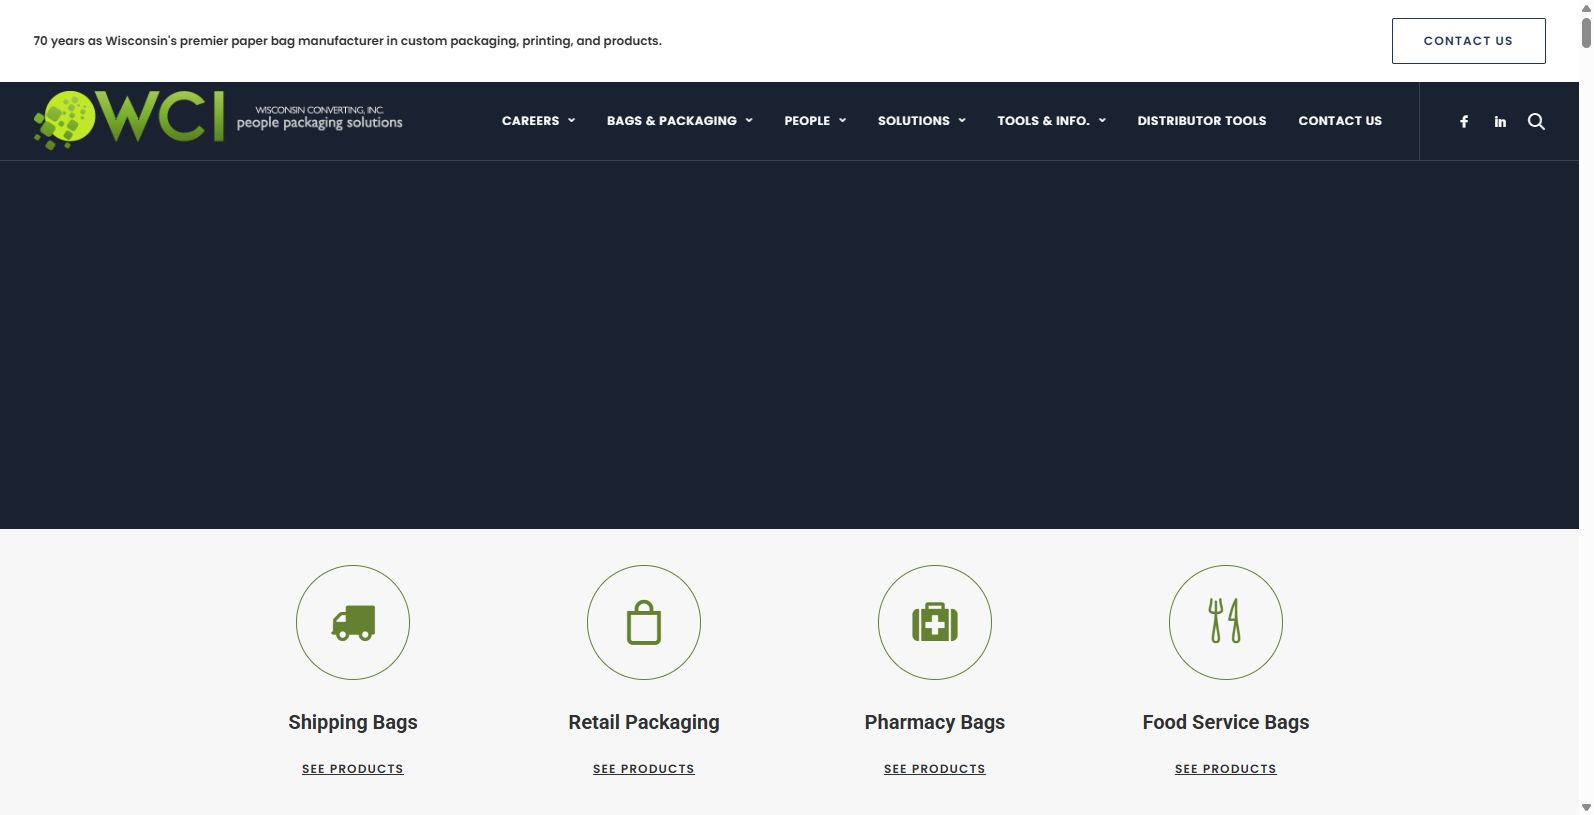Click the Food Service utensils icon
The image size is (1594, 815).
click(x=1226, y=623)
